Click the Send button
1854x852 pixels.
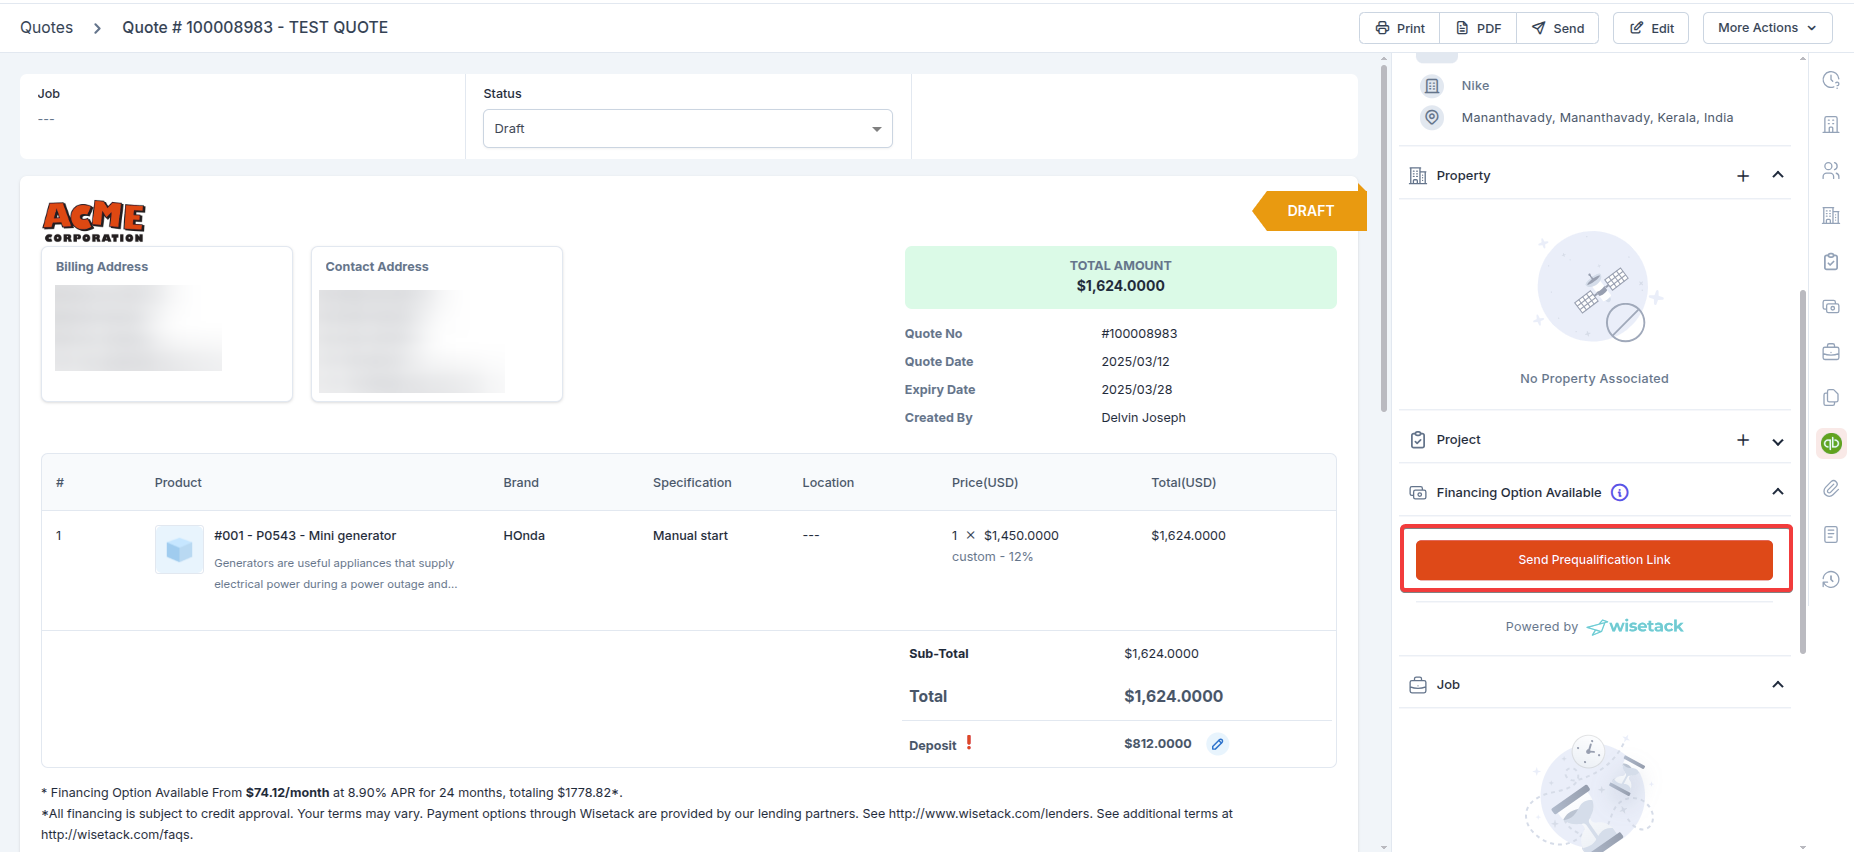(x=1557, y=28)
